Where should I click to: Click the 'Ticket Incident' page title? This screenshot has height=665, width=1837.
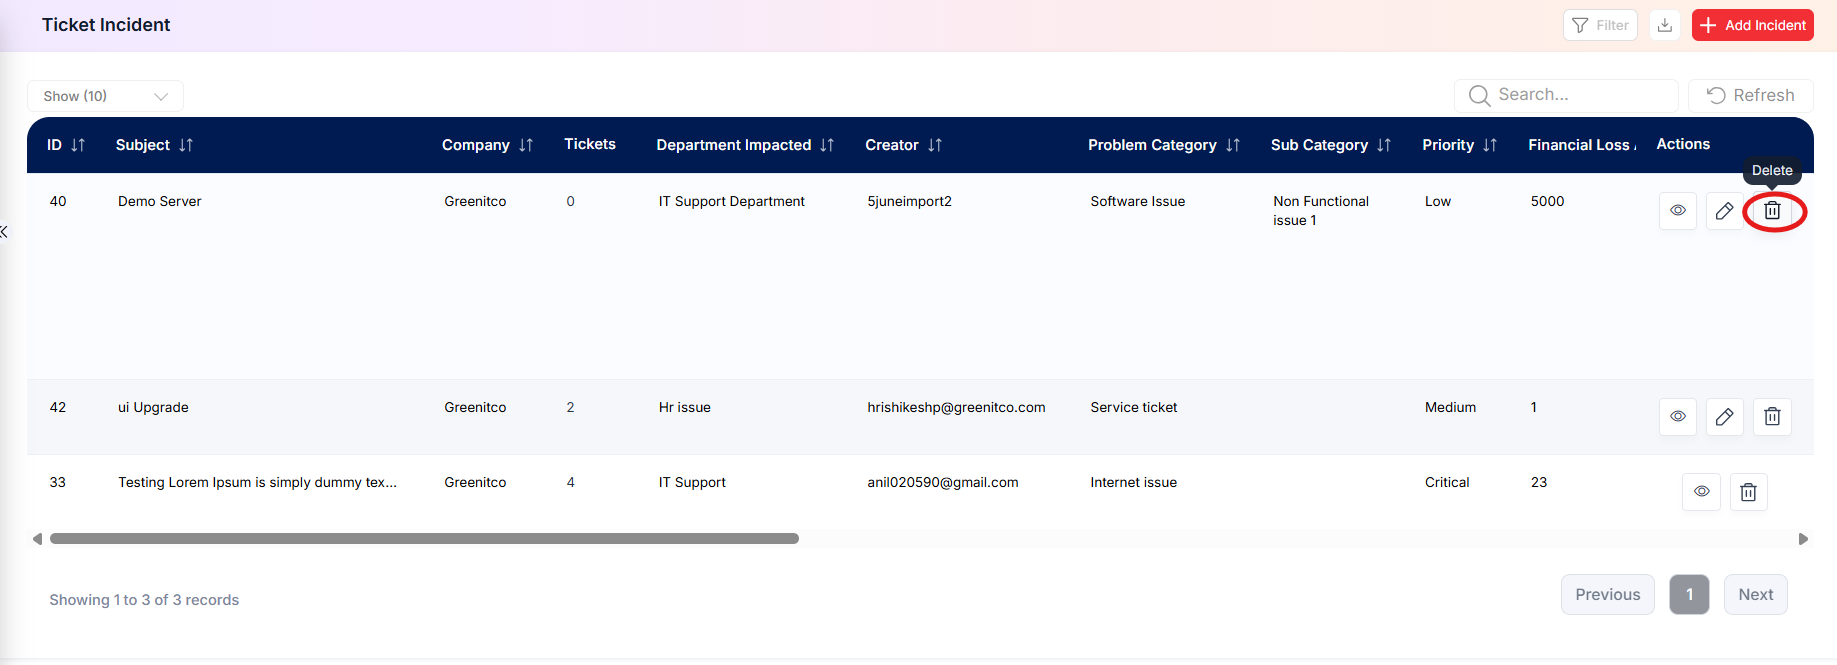pyautogui.click(x=106, y=25)
